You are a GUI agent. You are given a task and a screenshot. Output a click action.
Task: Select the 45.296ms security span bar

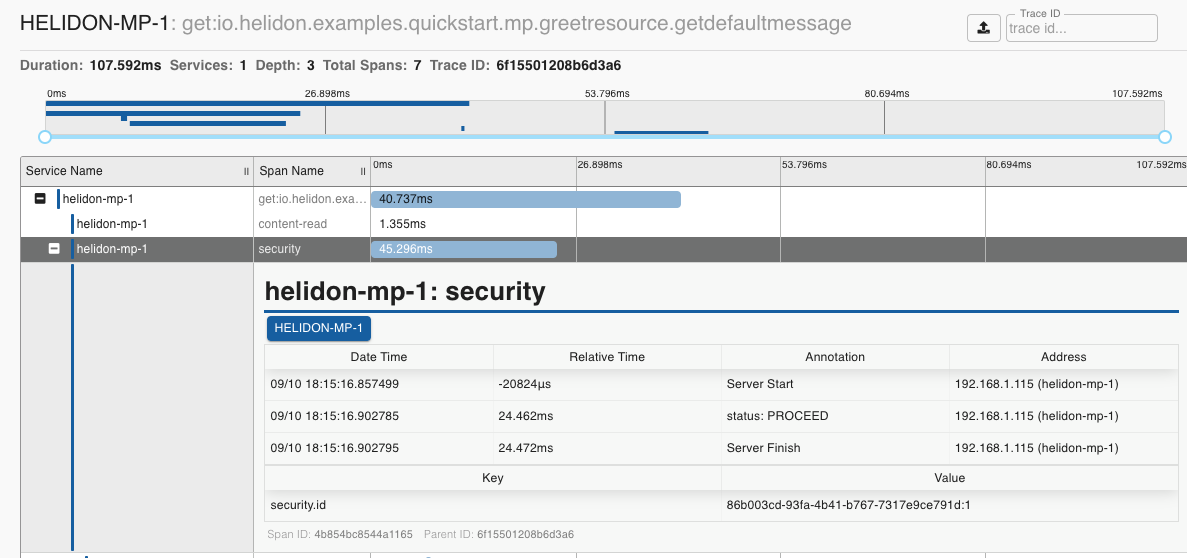464,249
